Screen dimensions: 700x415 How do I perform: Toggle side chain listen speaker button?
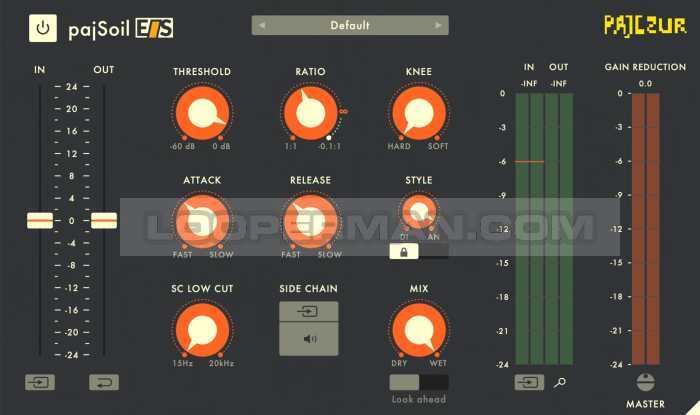pos(308,339)
